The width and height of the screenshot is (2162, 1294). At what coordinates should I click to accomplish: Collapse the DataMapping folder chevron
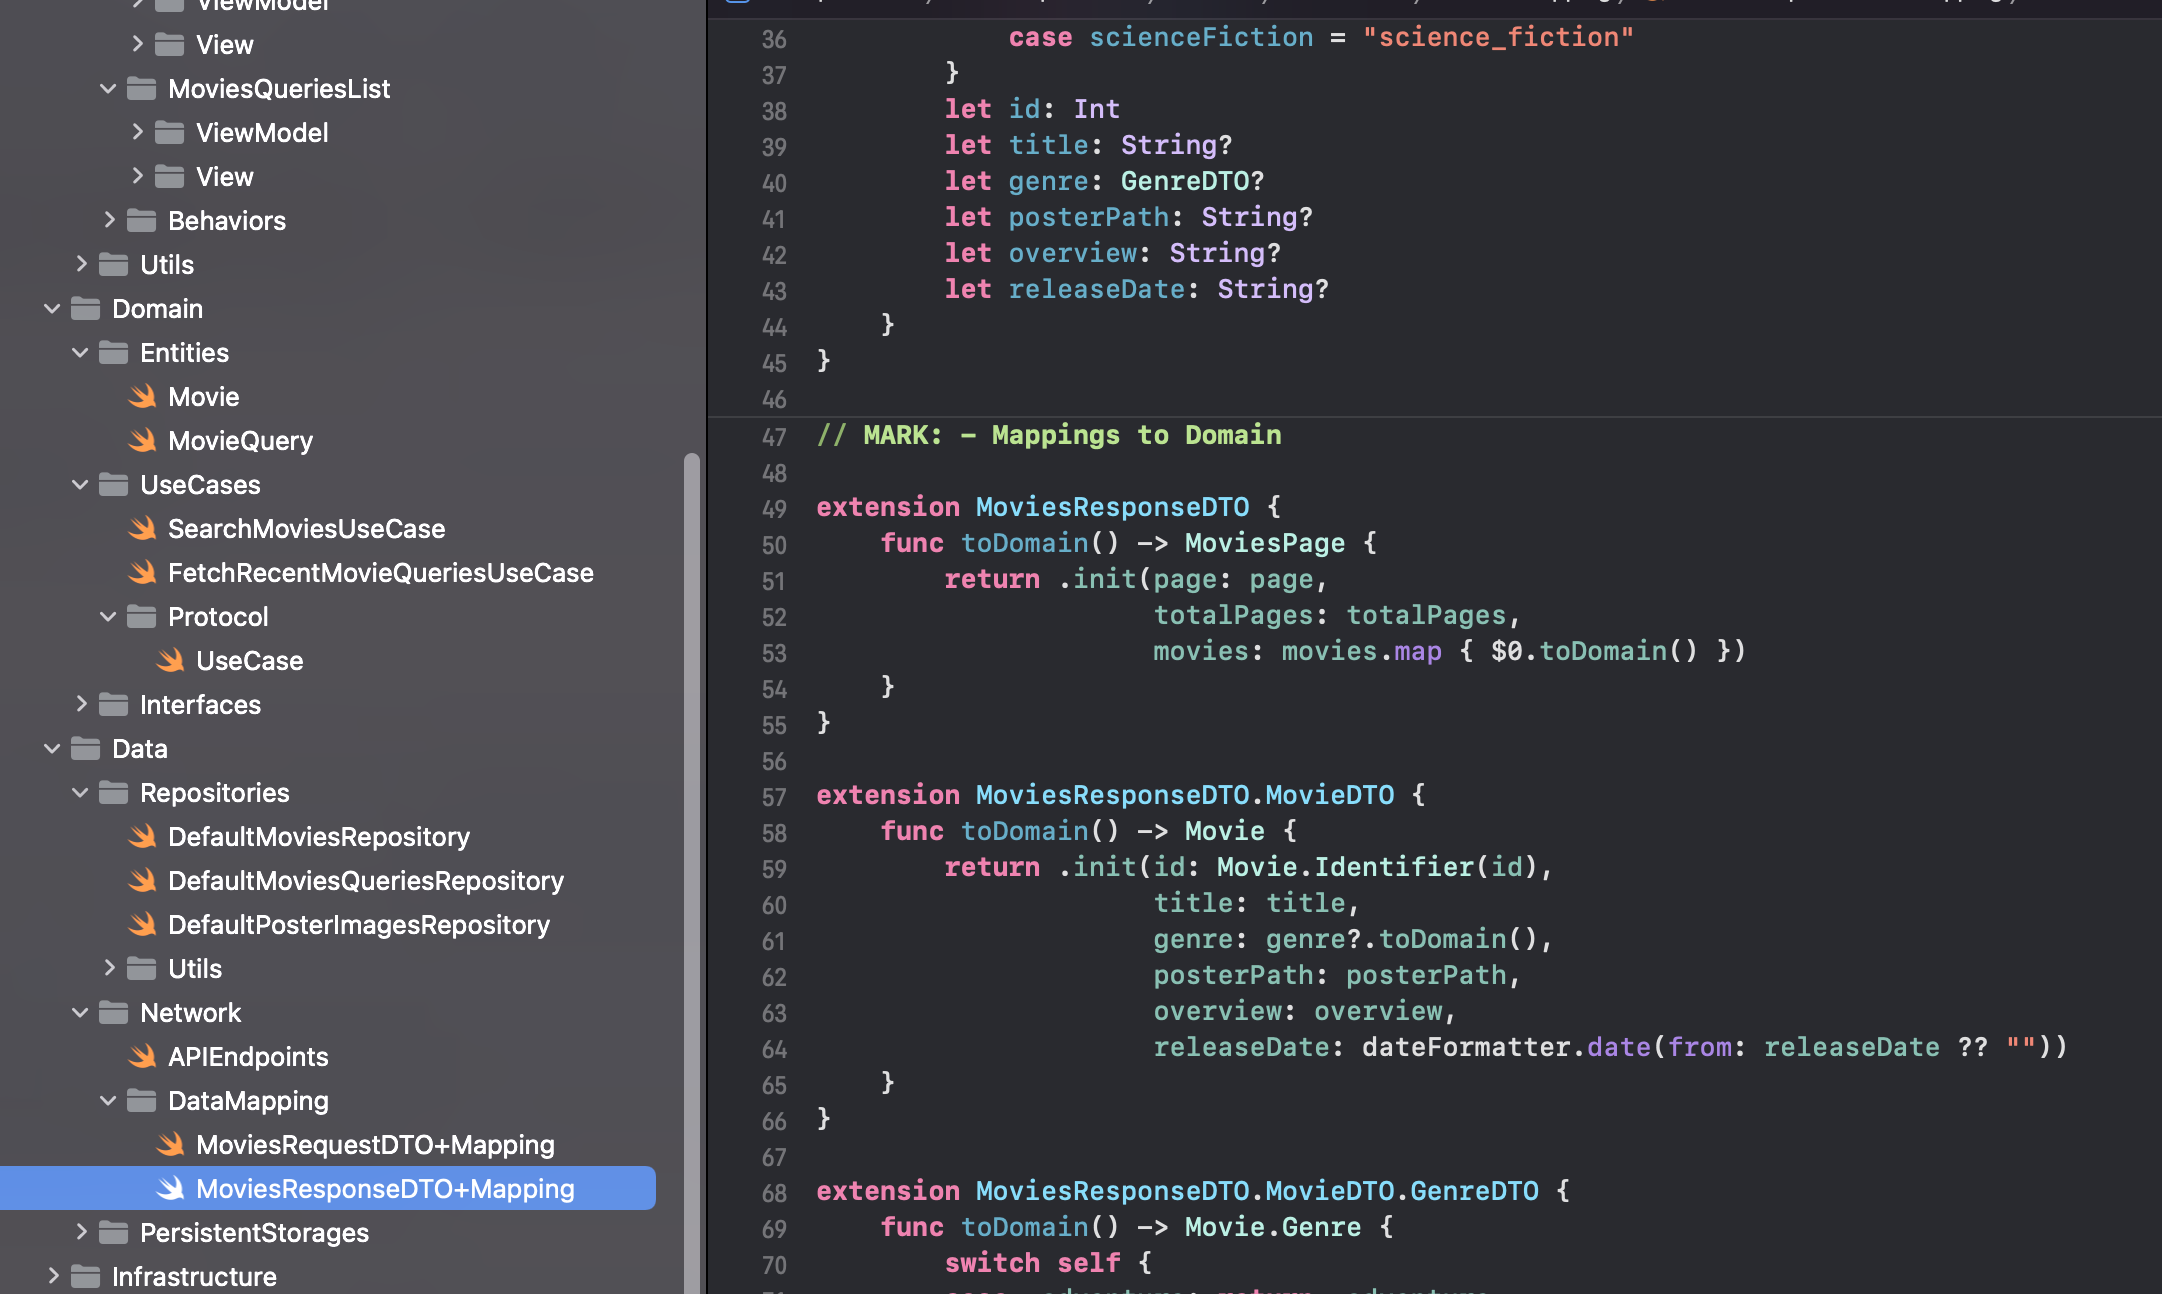108,1101
